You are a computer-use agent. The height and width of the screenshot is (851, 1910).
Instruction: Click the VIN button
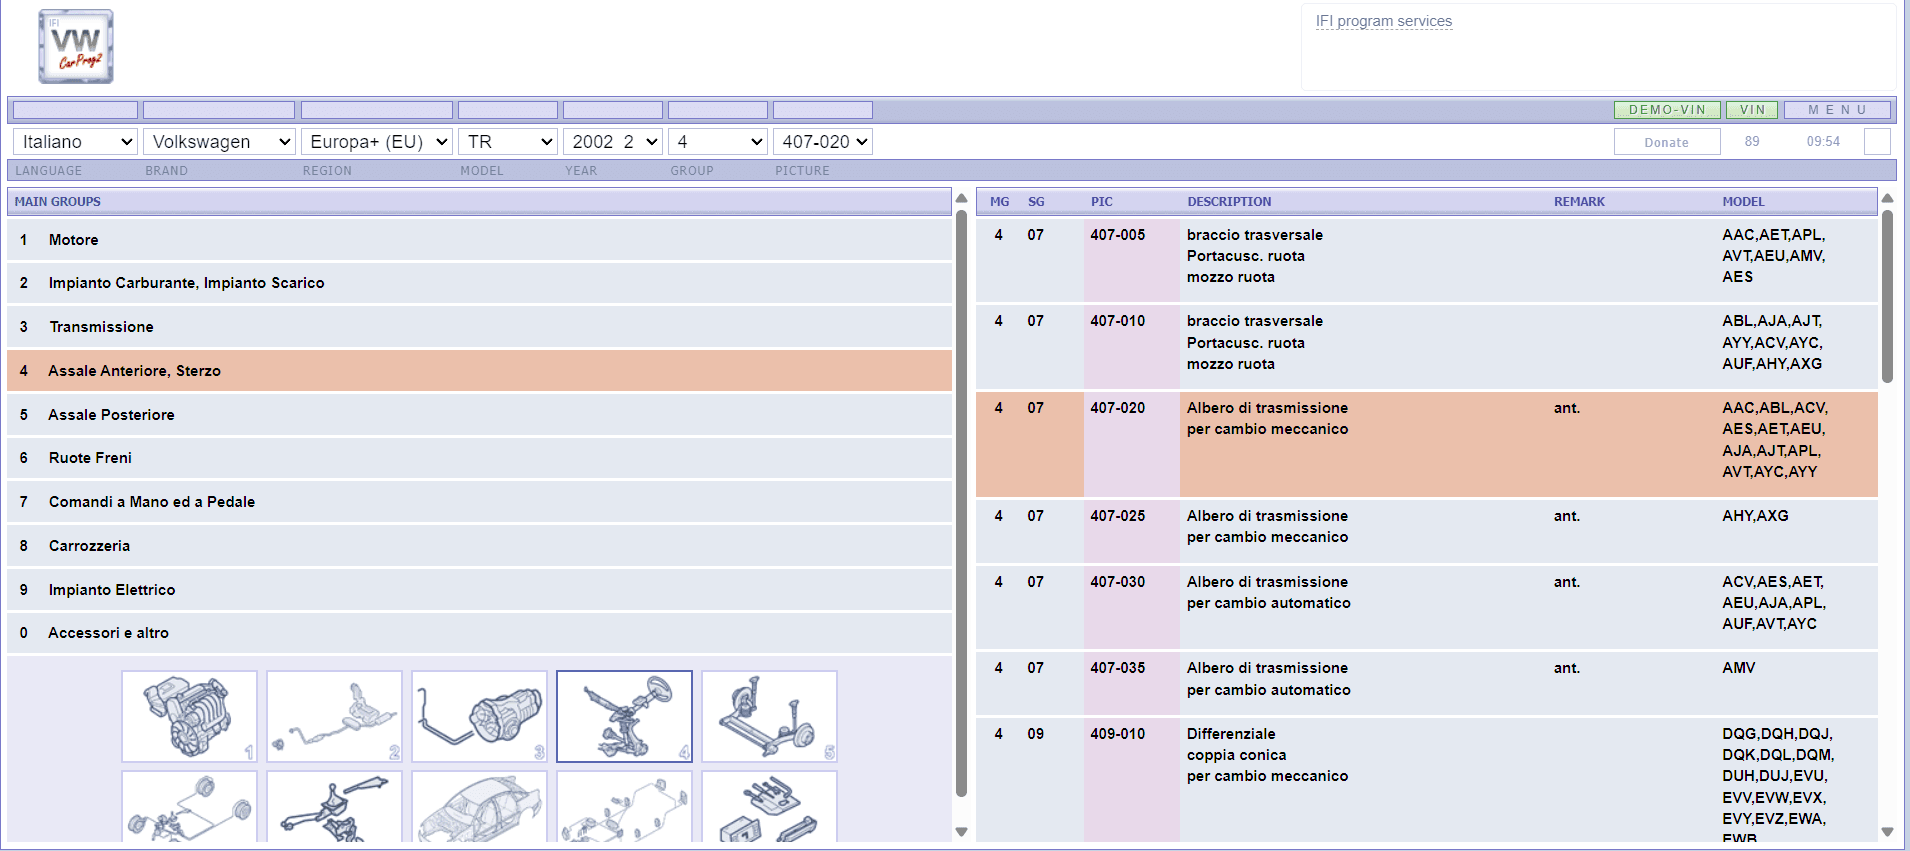point(1752,110)
